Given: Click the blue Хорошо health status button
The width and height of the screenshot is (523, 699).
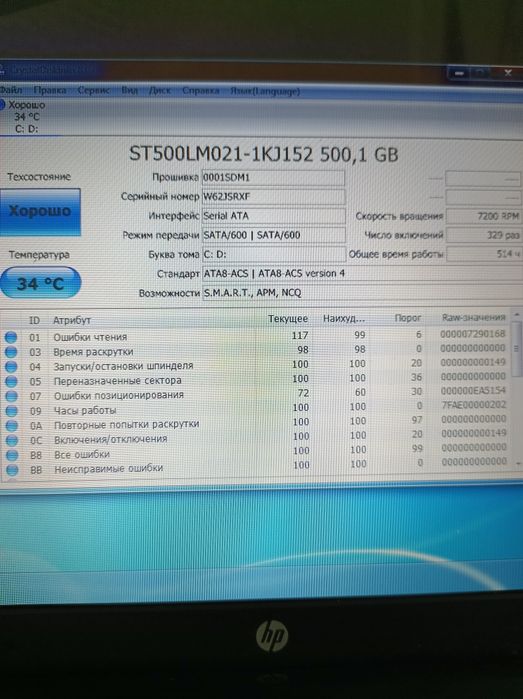Looking at the screenshot, I should point(40,211).
